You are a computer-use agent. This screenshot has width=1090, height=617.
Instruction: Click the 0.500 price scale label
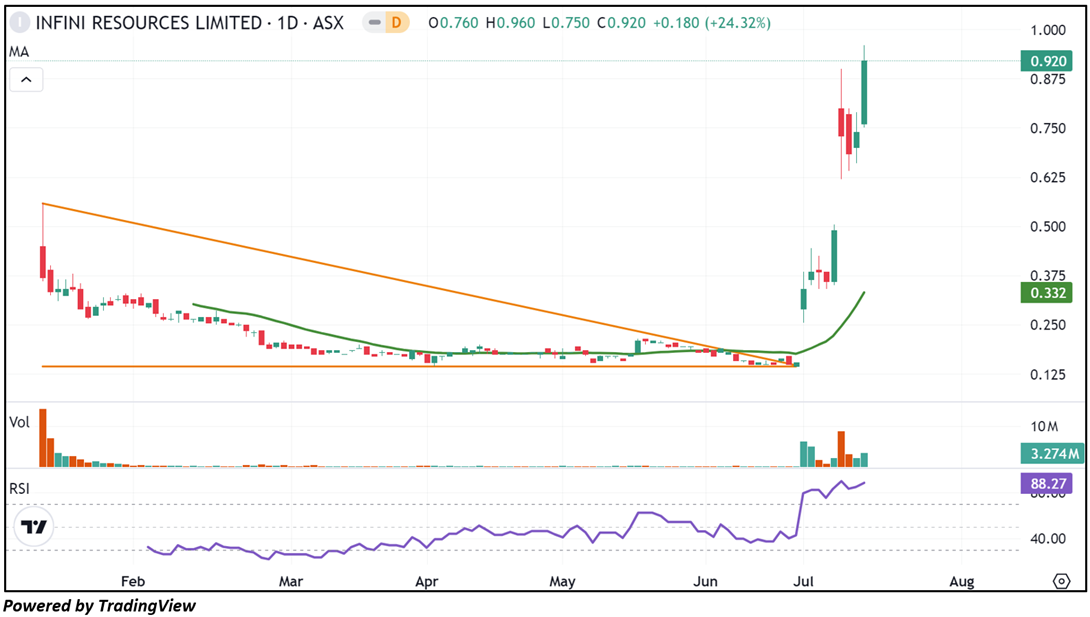(1048, 227)
